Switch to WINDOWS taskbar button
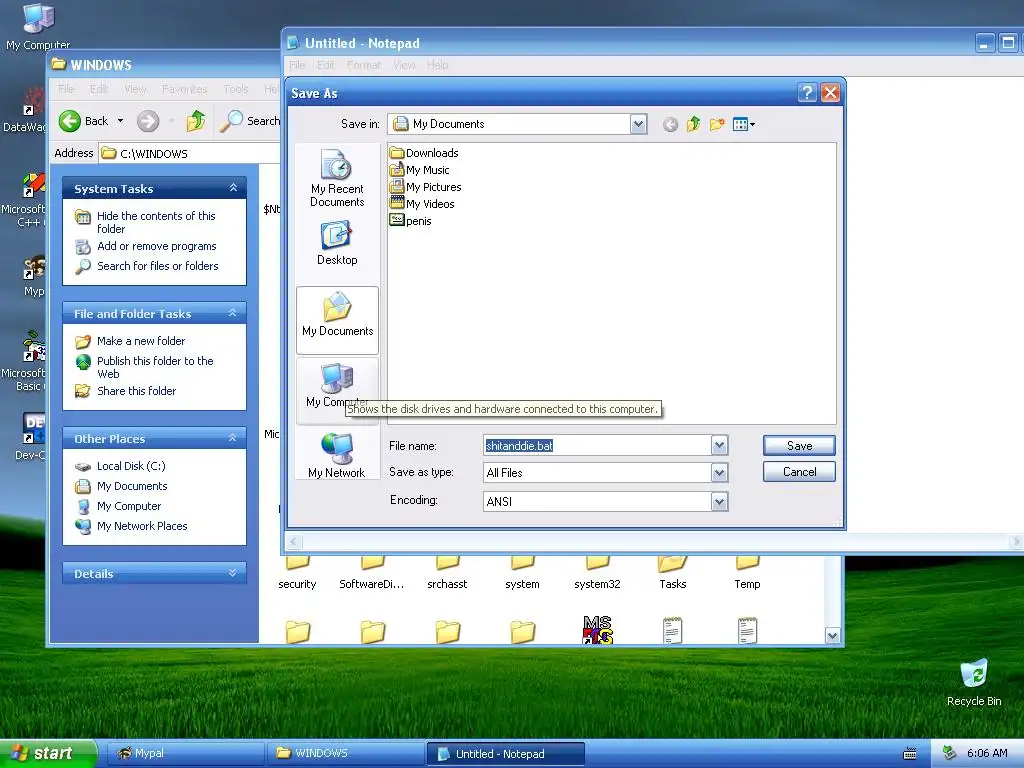The width and height of the screenshot is (1024, 768). [x=346, y=753]
